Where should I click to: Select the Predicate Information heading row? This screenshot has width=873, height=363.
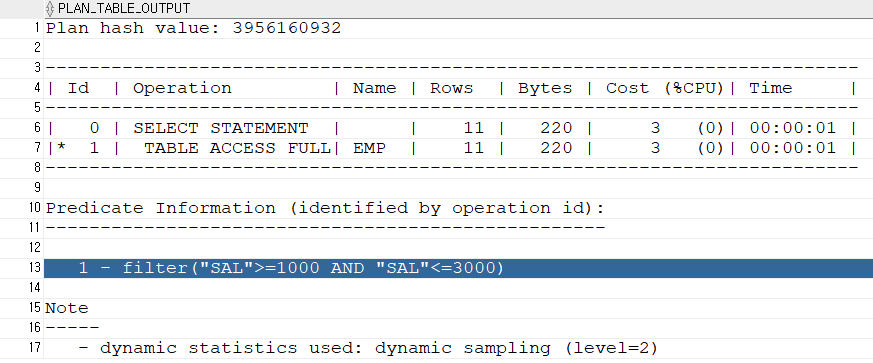[458, 208]
